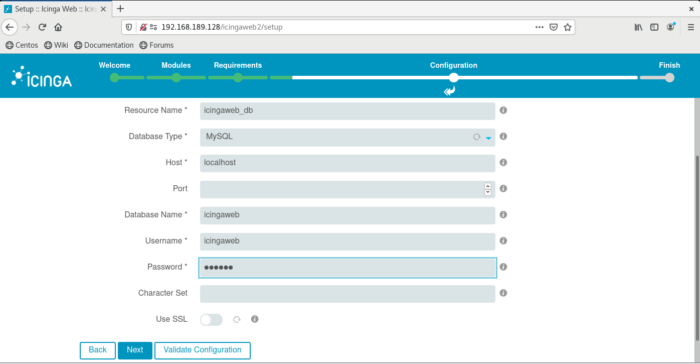The width and height of the screenshot is (700, 364).
Task: Click the info icon beside Use SSL
Action: pyautogui.click(x=254, y=319)
